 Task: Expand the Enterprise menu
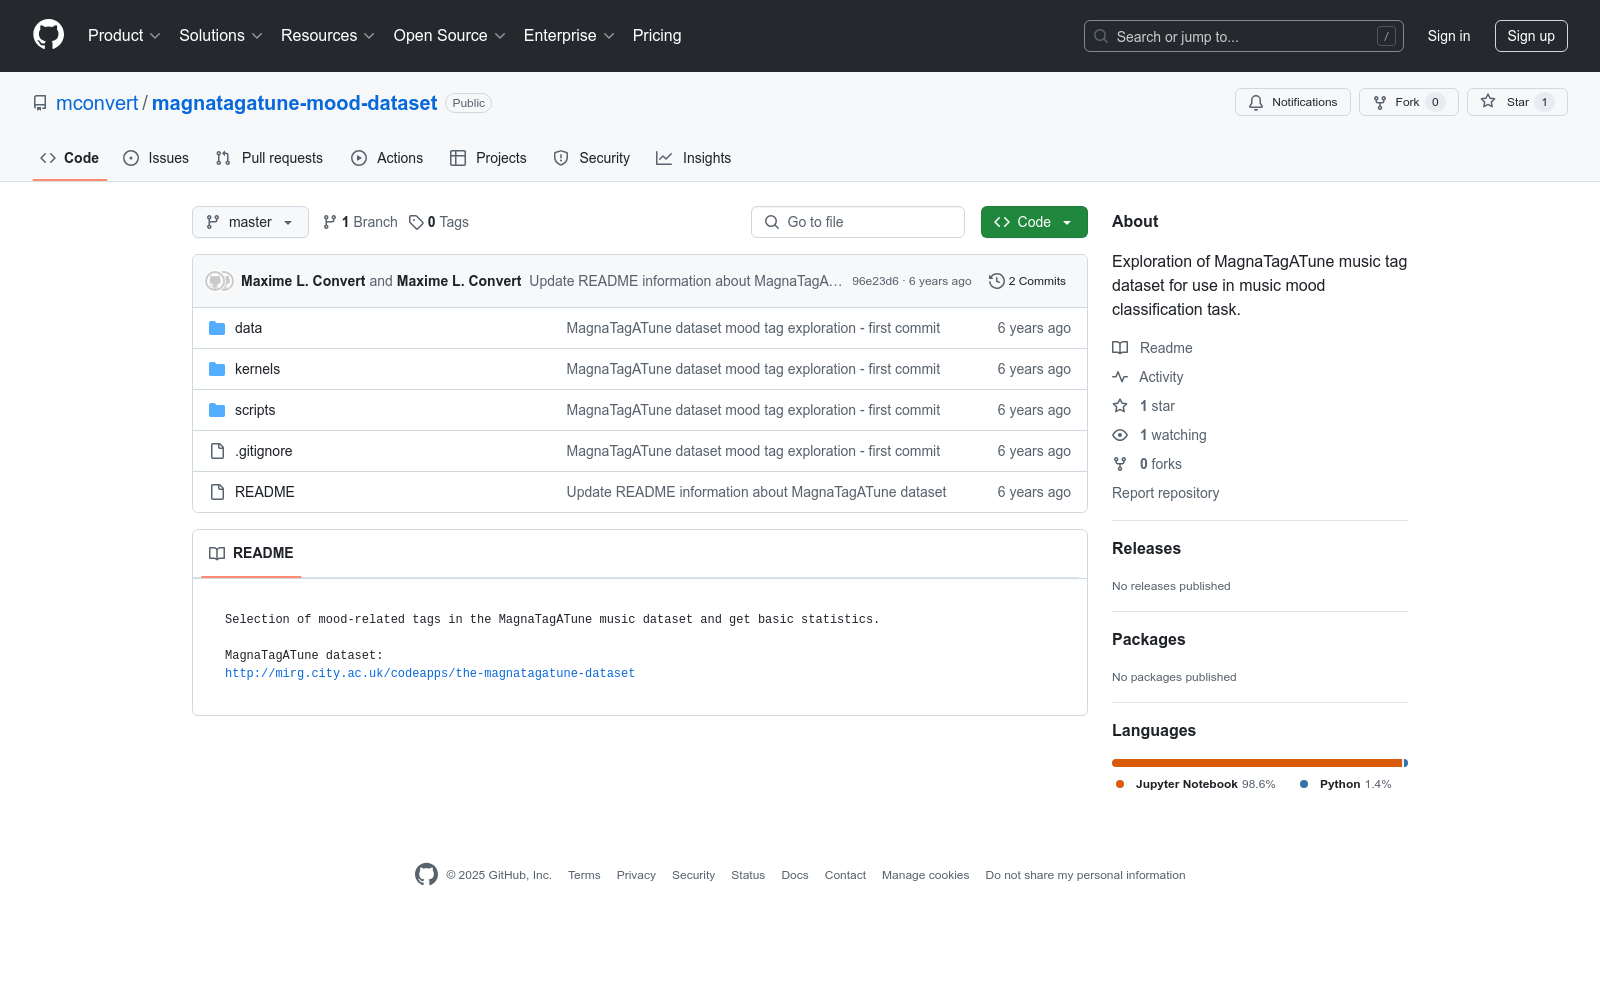click(569, 35)
